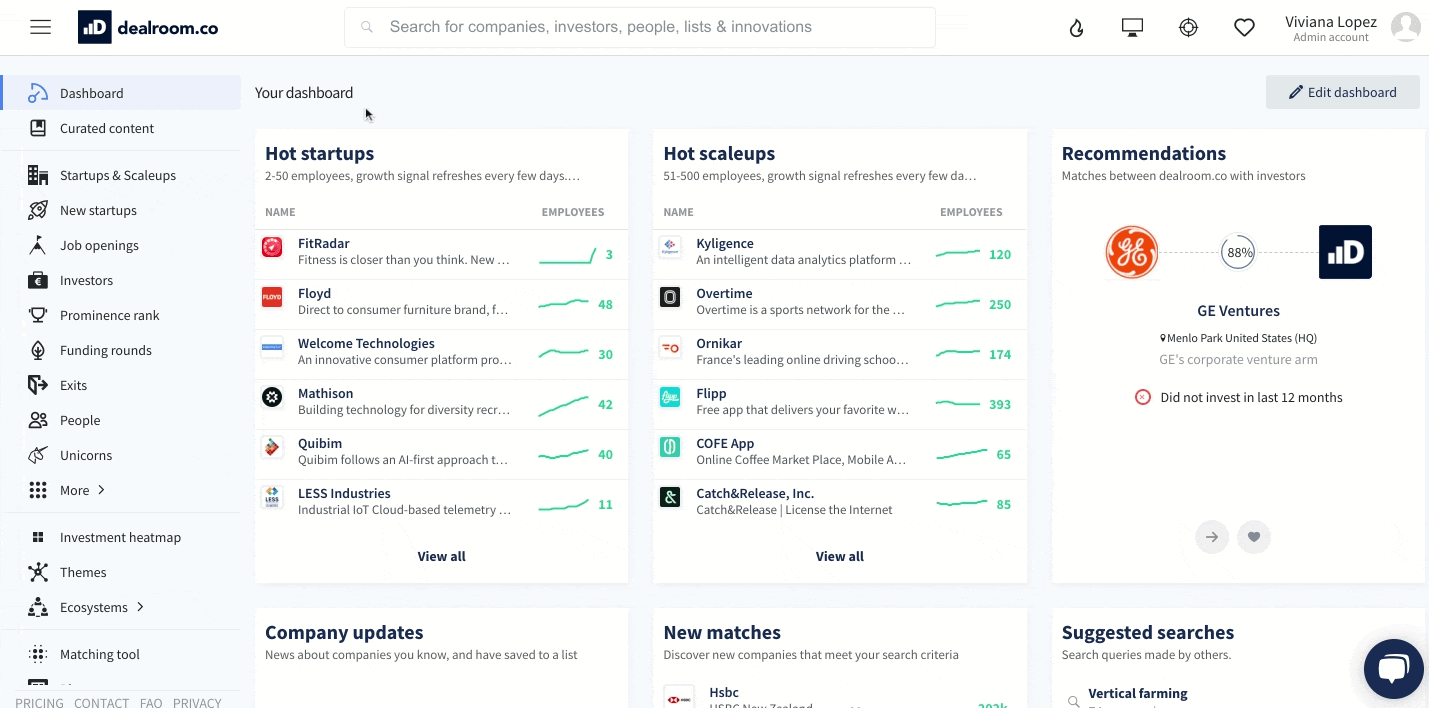The height and width of the screenshot is (708, 1429).
Task: Sort by EMPLOYEES in Hot startups
Action: tap(573, 212)
